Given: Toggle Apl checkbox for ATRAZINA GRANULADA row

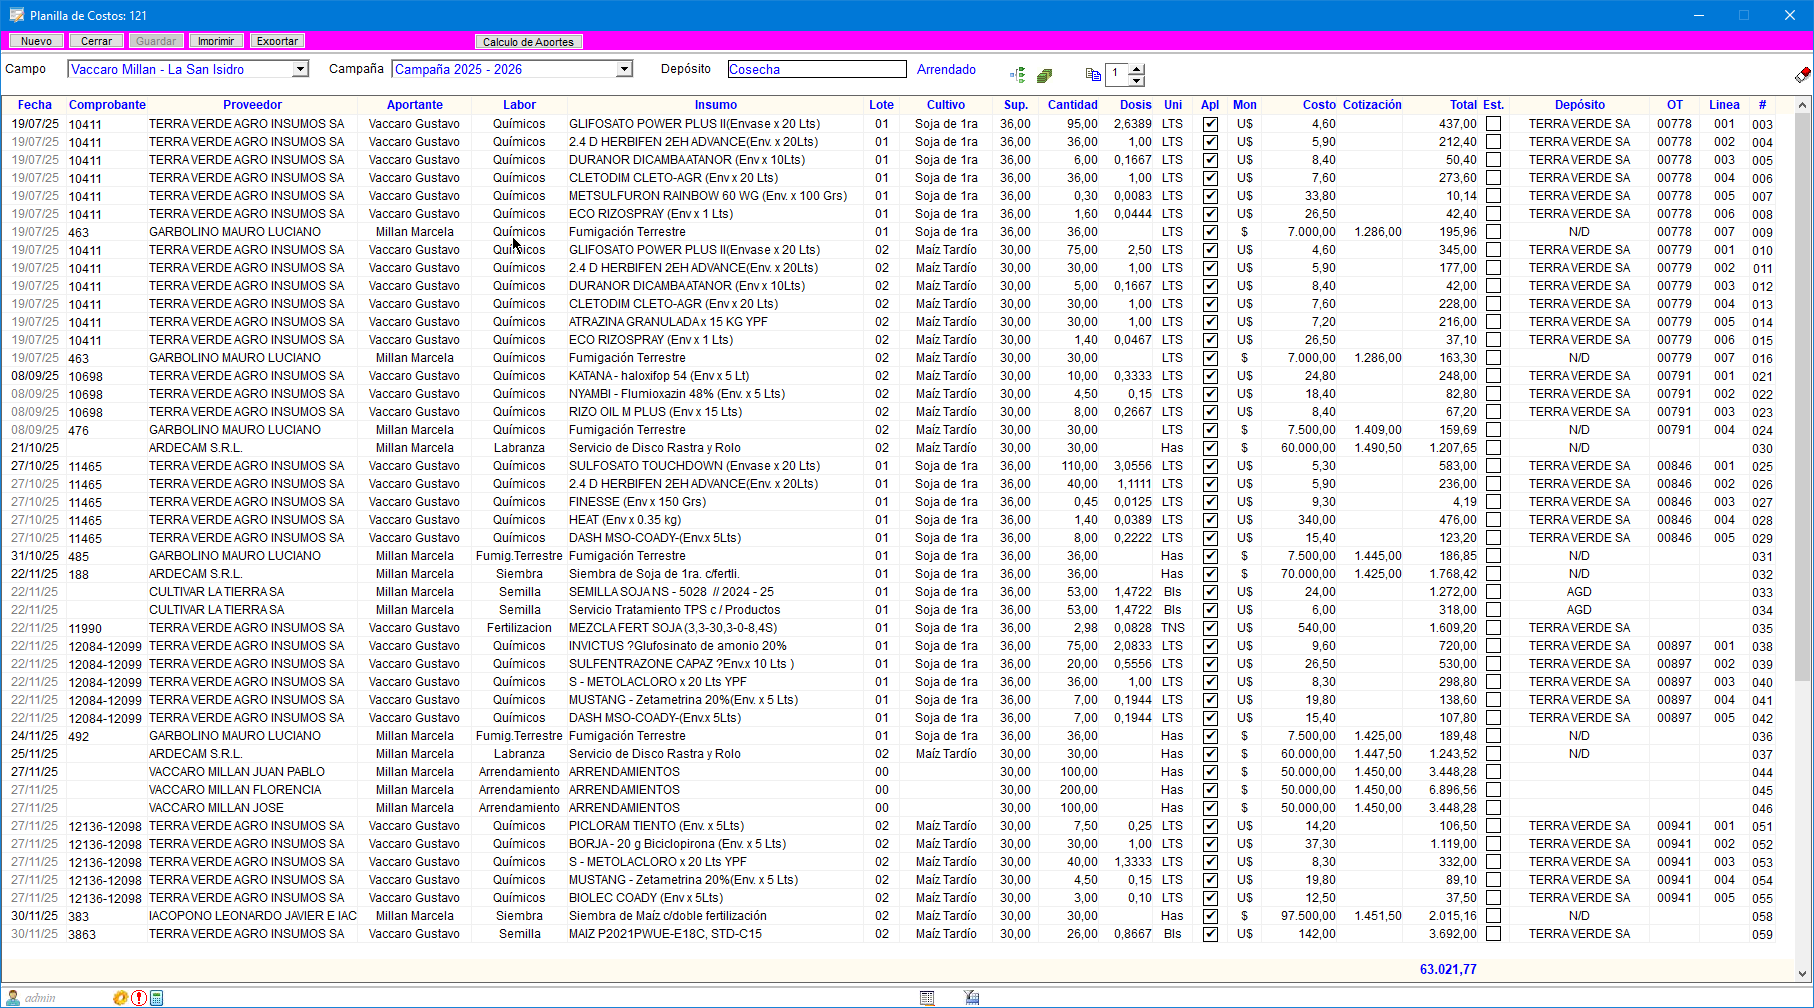Looking at the screenshot, I should pos(1210,322).
